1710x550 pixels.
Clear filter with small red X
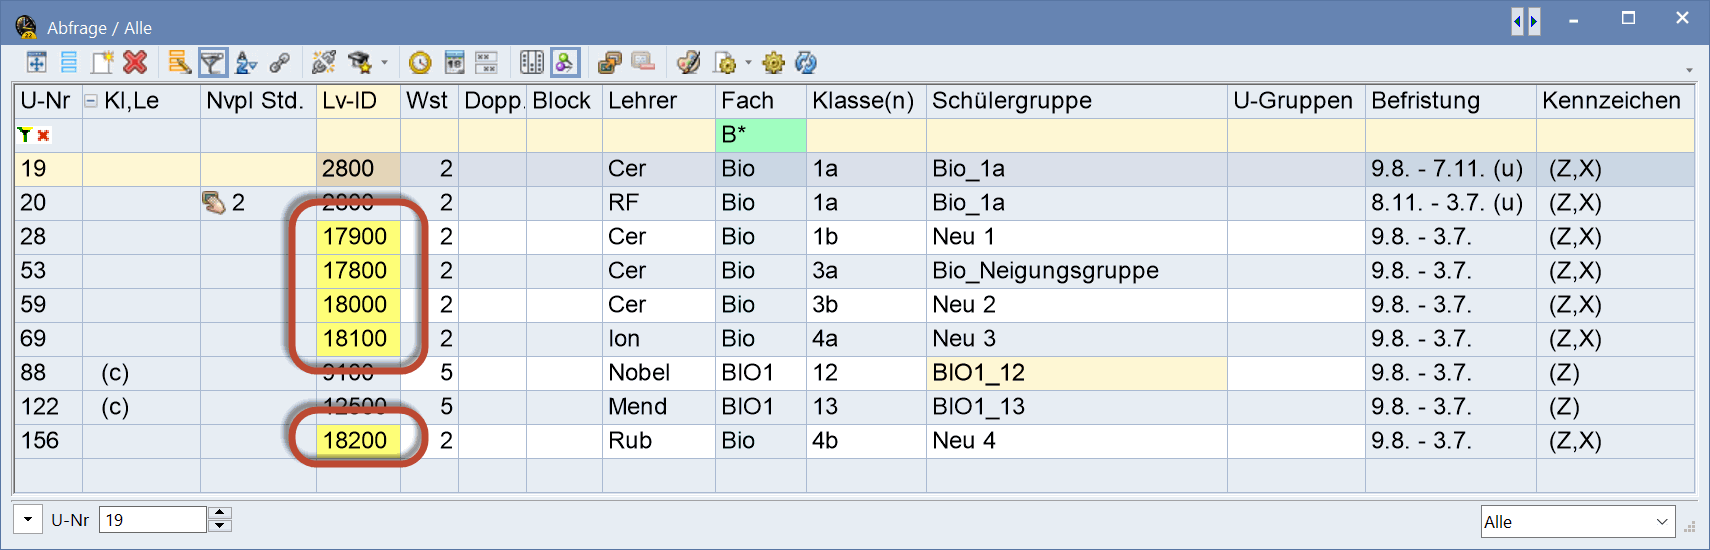click(44, 135)
